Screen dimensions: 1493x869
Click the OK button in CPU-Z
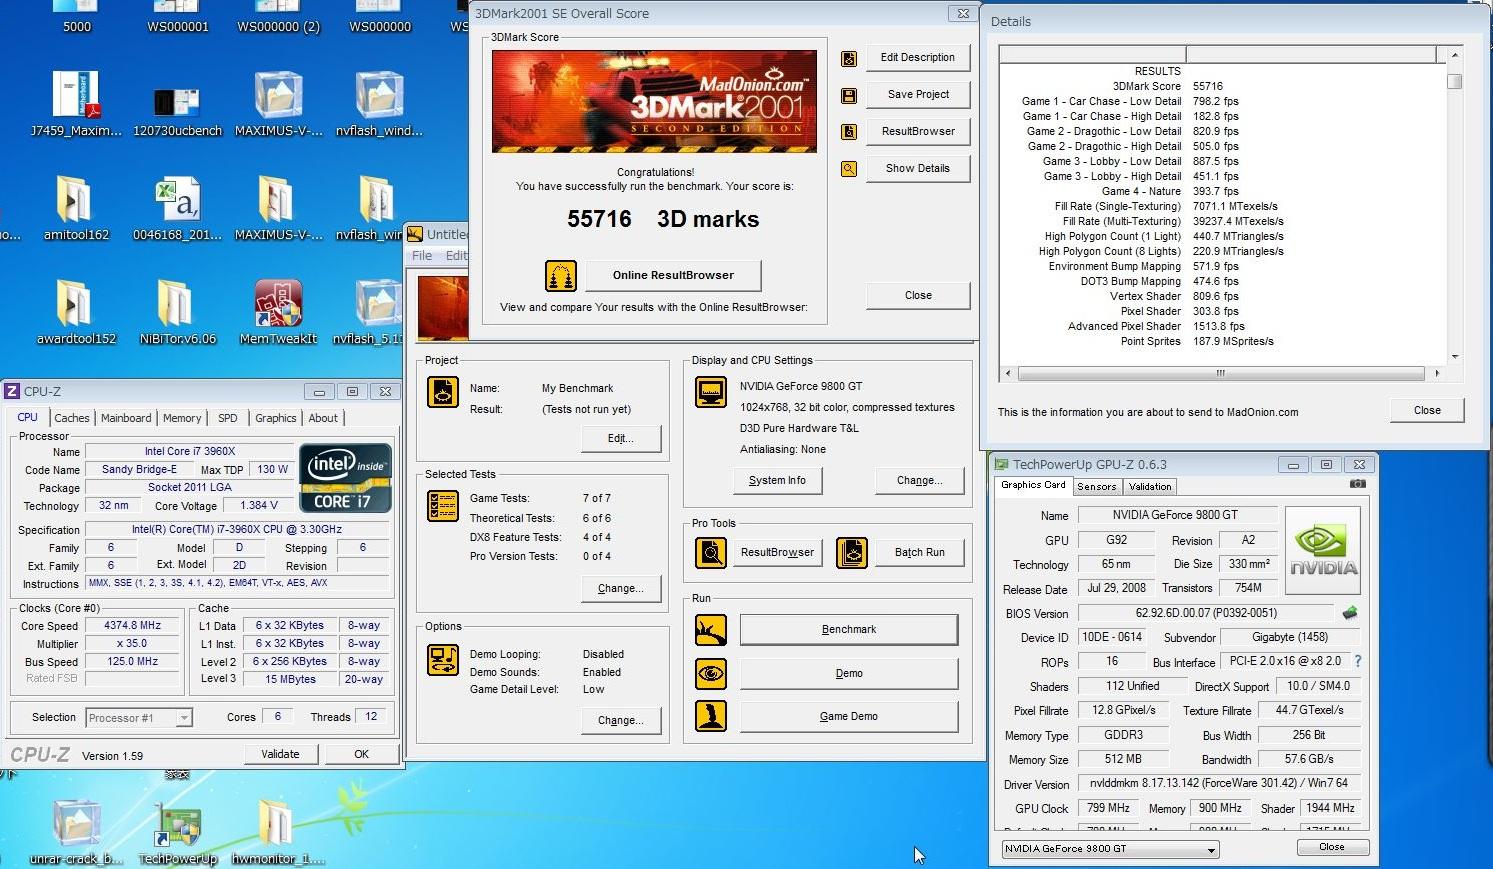coord(362,754)
